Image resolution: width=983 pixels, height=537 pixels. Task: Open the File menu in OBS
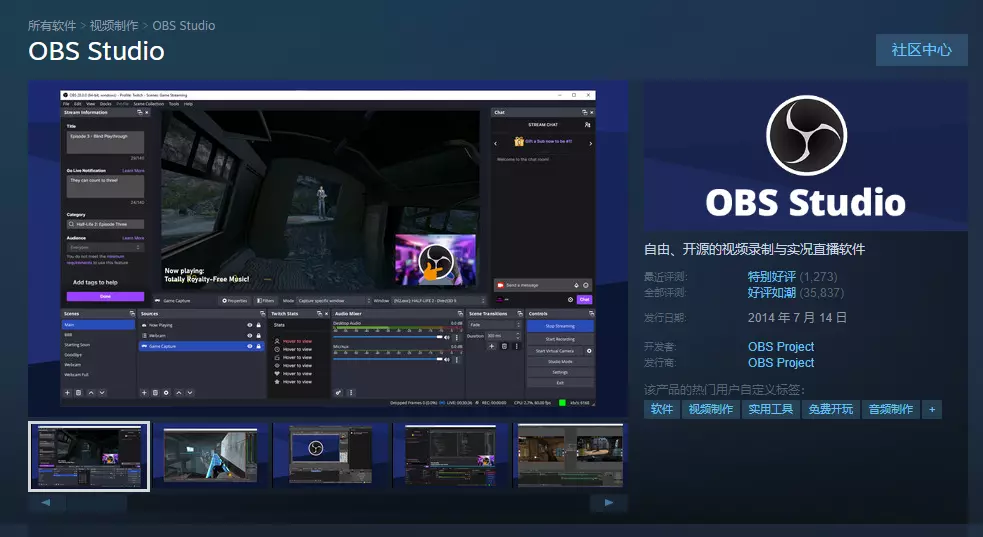66,104
